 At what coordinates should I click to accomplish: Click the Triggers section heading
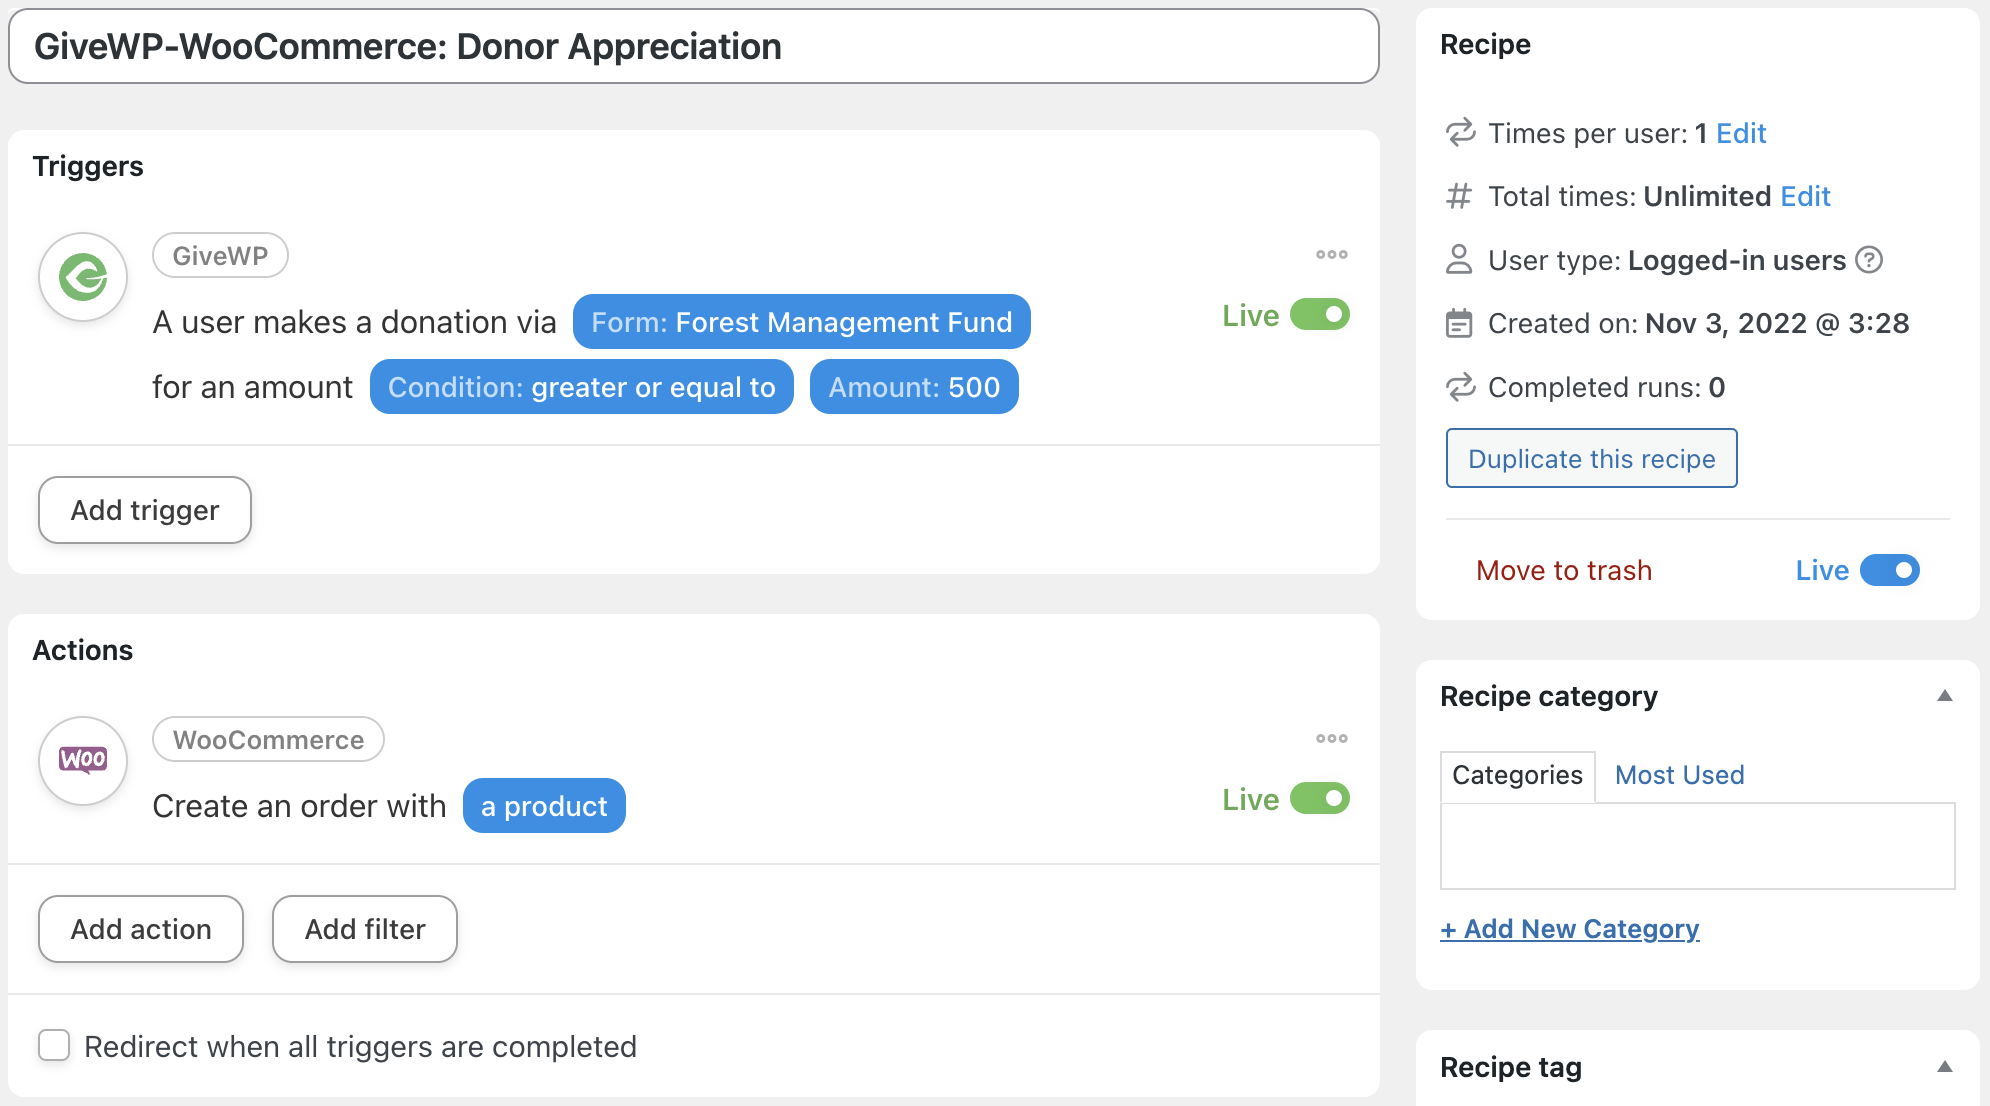pyautogui.click(x=88, y=166)
